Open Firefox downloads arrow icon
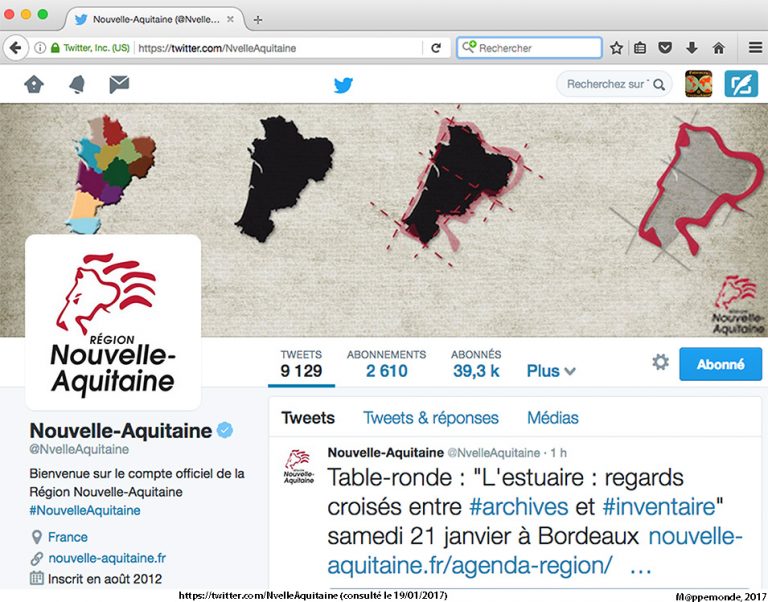The width and height of the screenshot is (768, 602). 692,48
